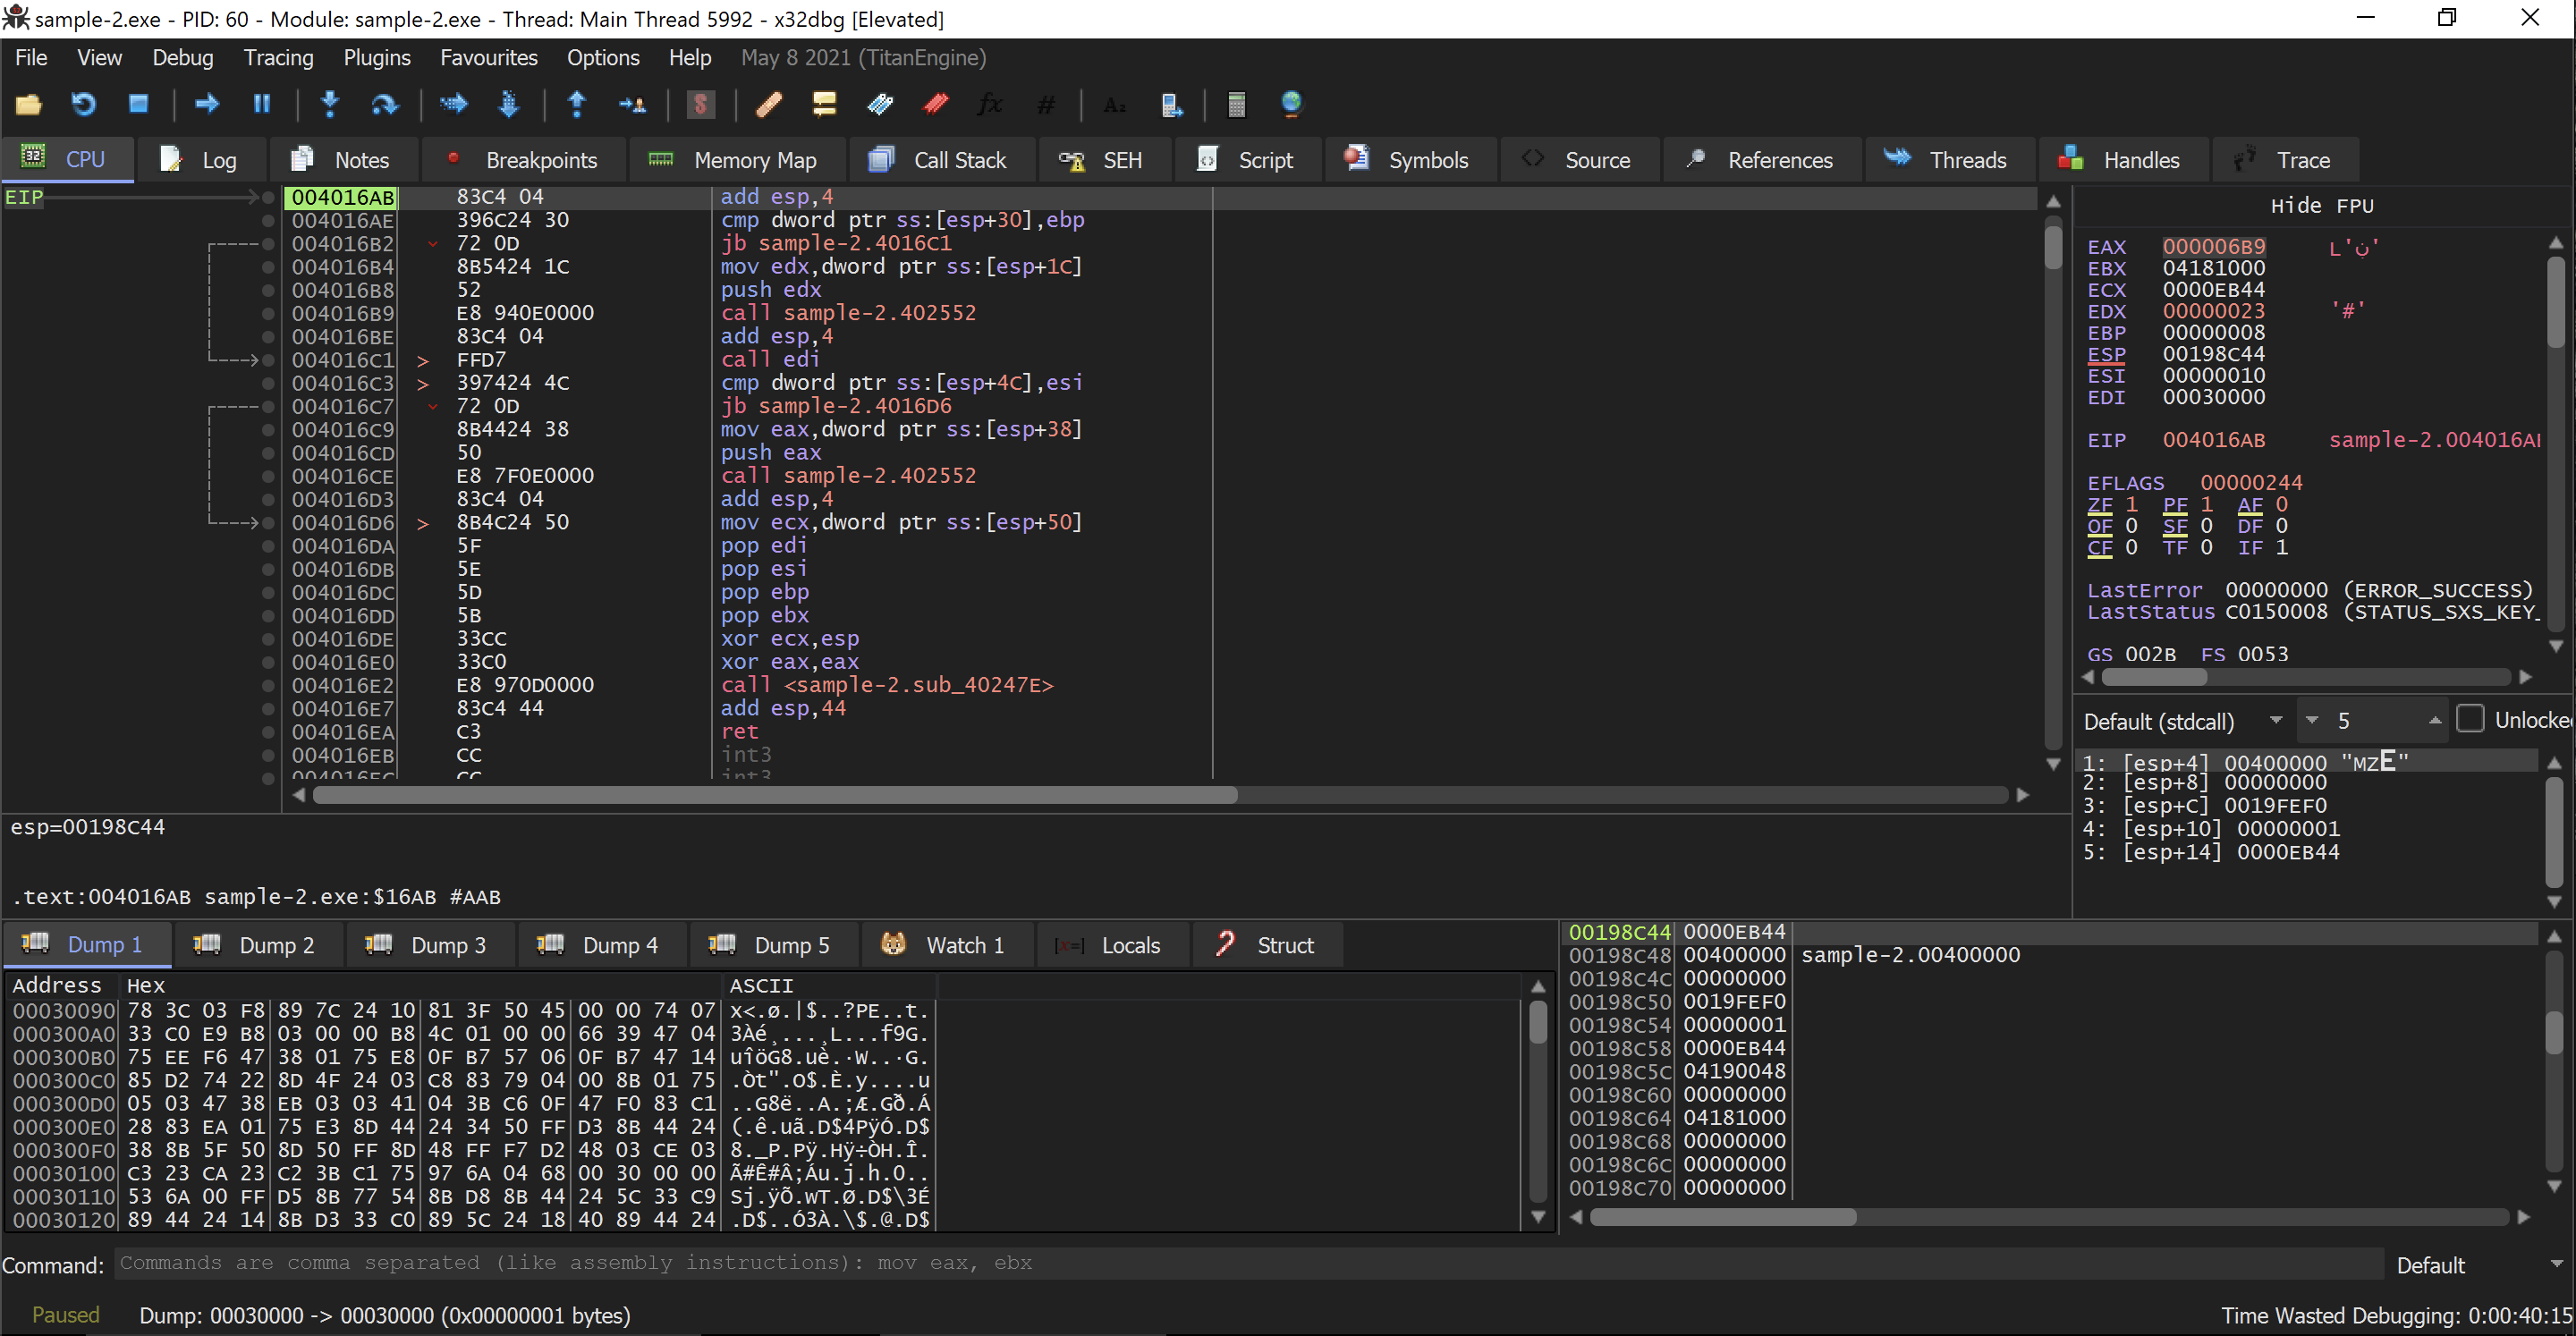Increase argument count with stepper arrow
Screen dimensions: 2576x1336
2435,720
